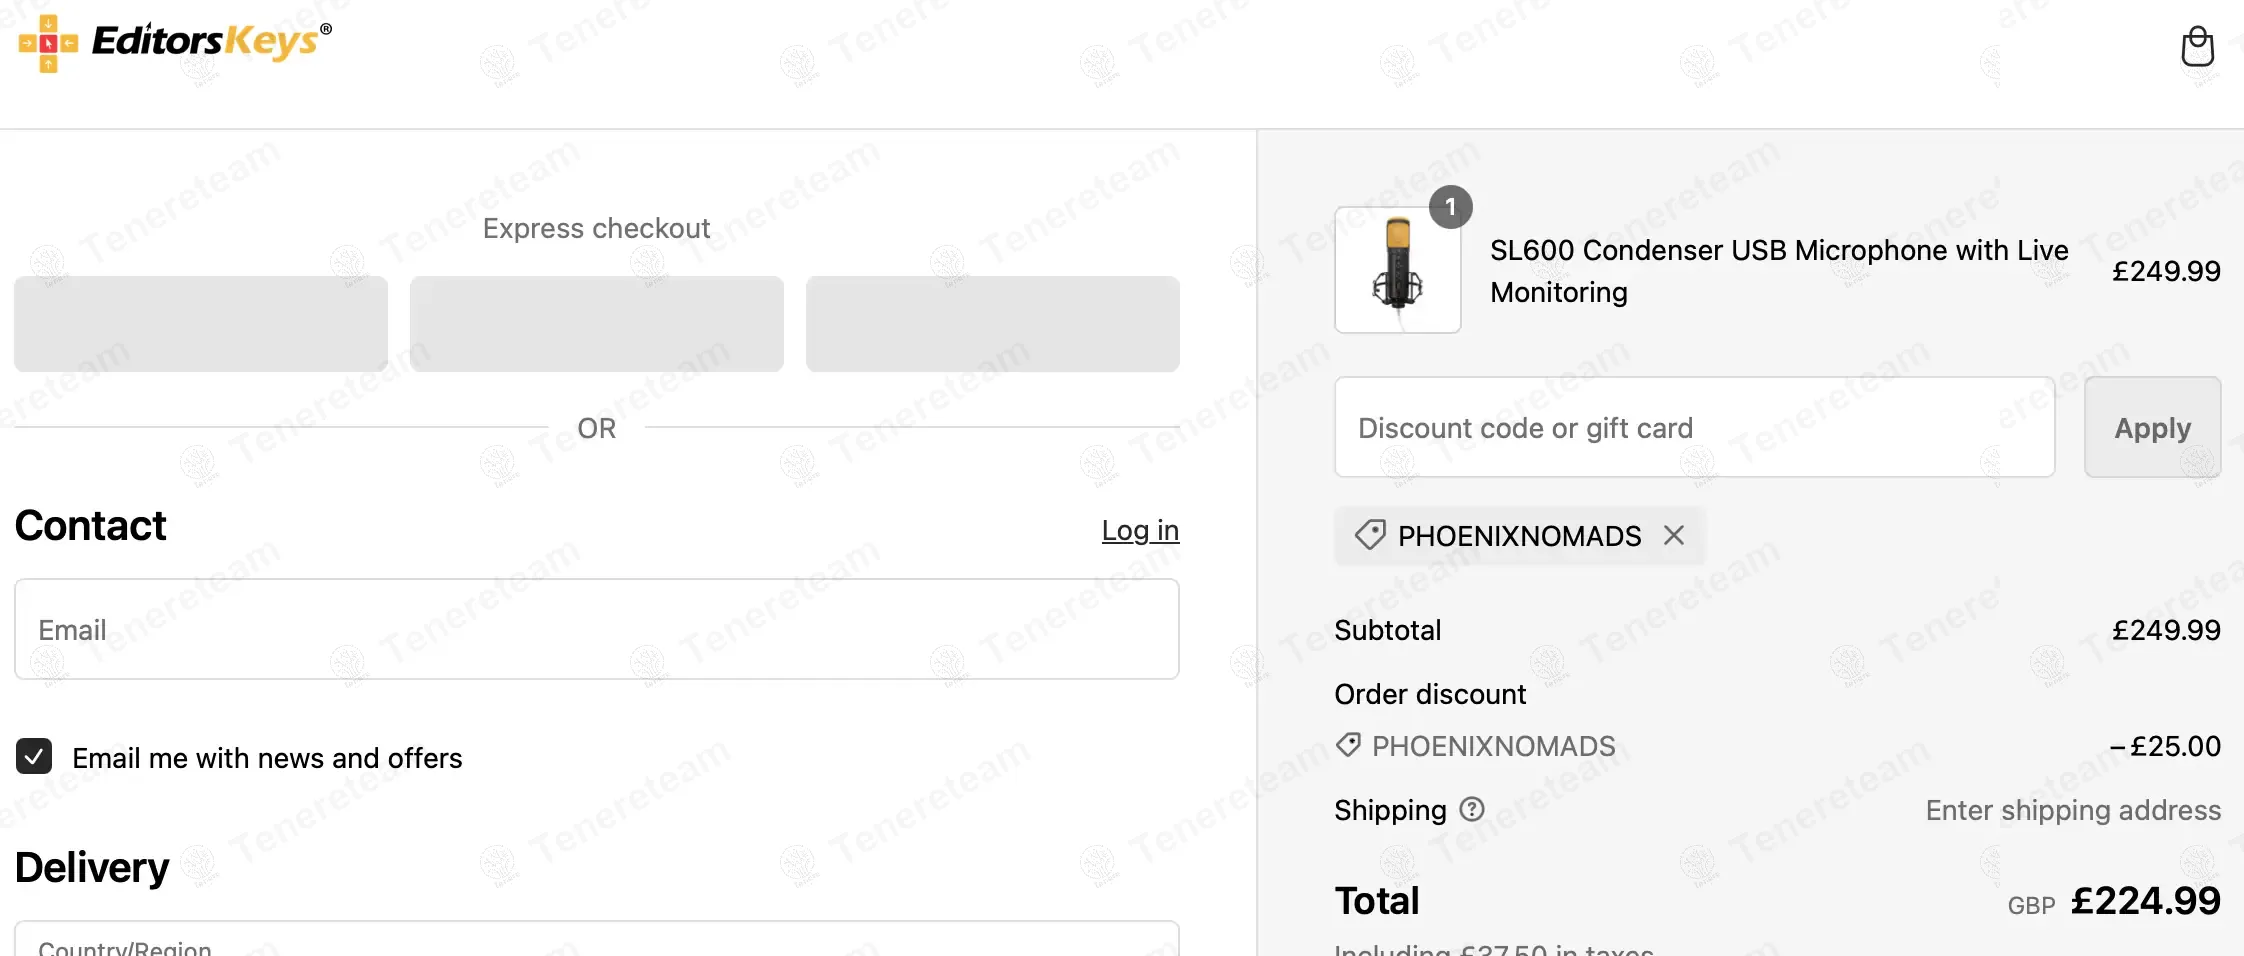This screenshot has width=2244, height=956.
Task: Open the Country/Region dropdown
Action: pos(596,942)
